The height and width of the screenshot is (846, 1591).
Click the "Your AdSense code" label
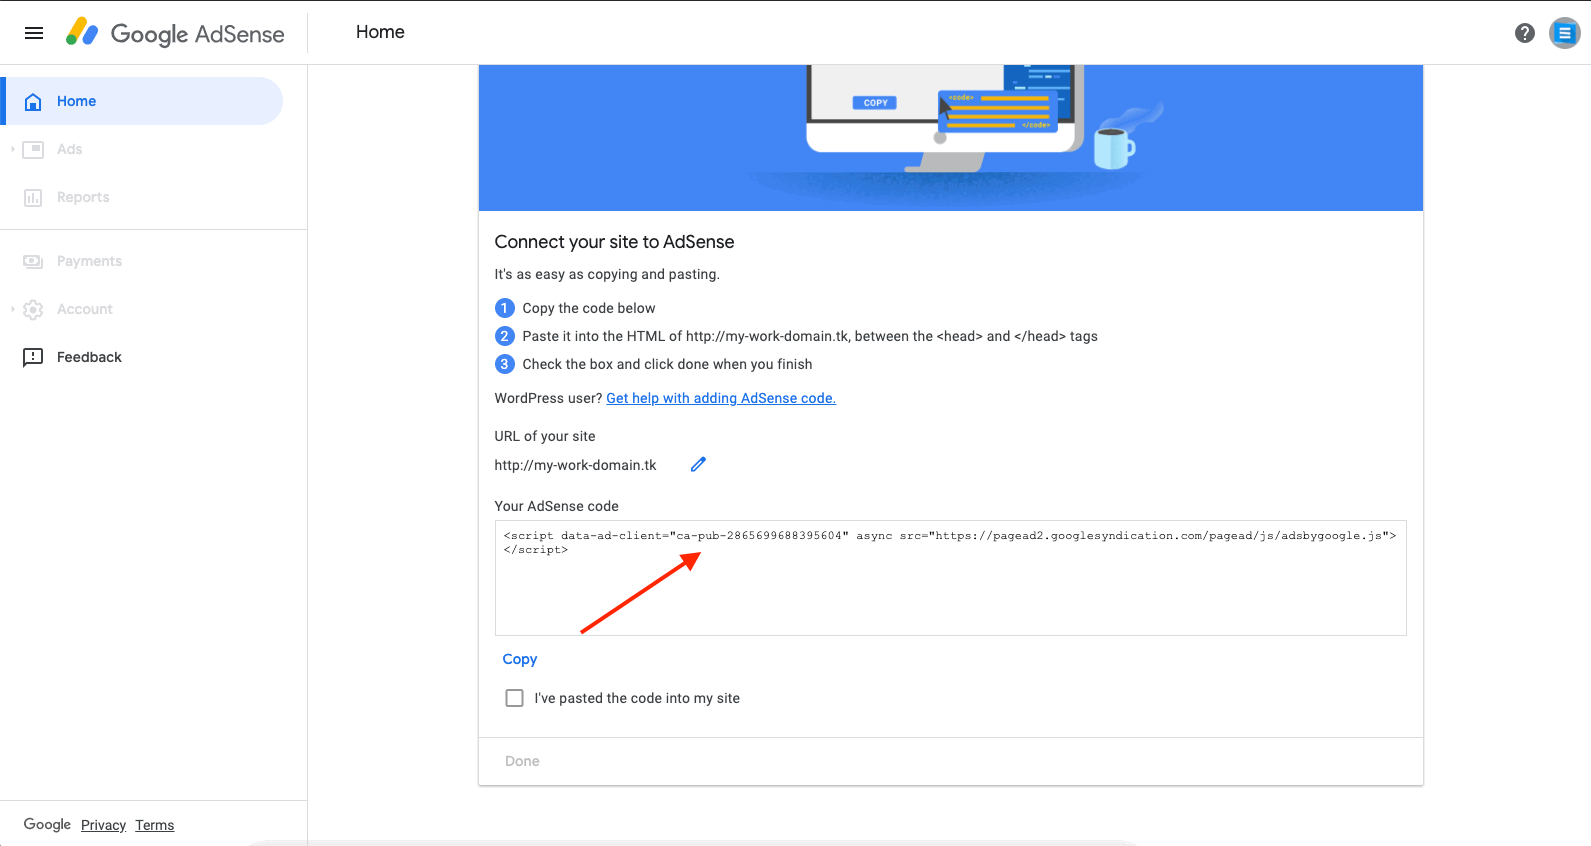tap(556, 506)
